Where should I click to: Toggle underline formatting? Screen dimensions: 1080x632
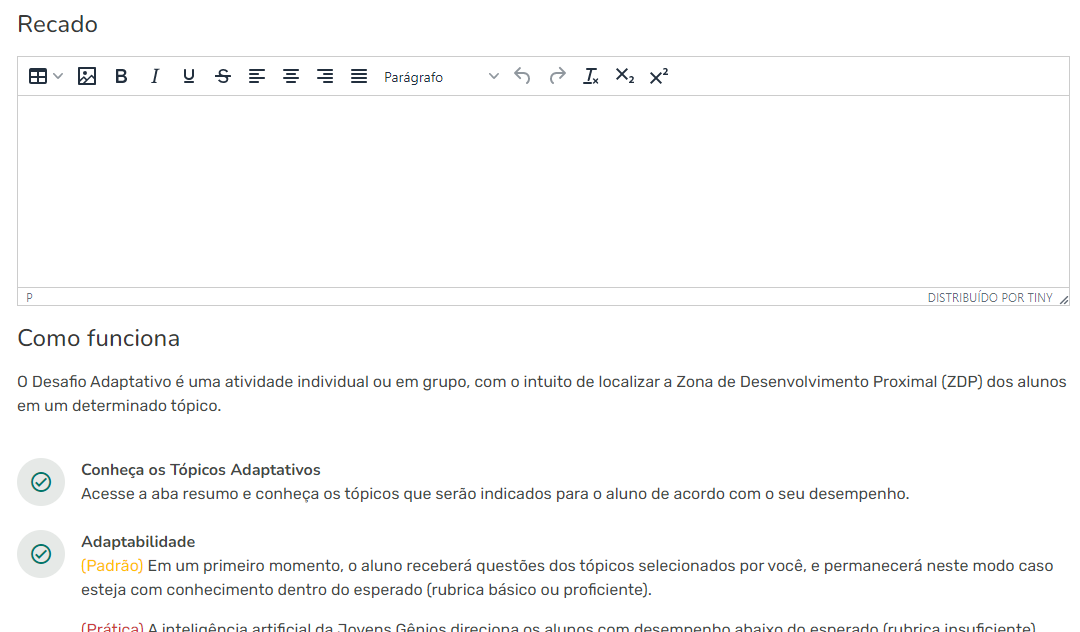pos(189,76)
